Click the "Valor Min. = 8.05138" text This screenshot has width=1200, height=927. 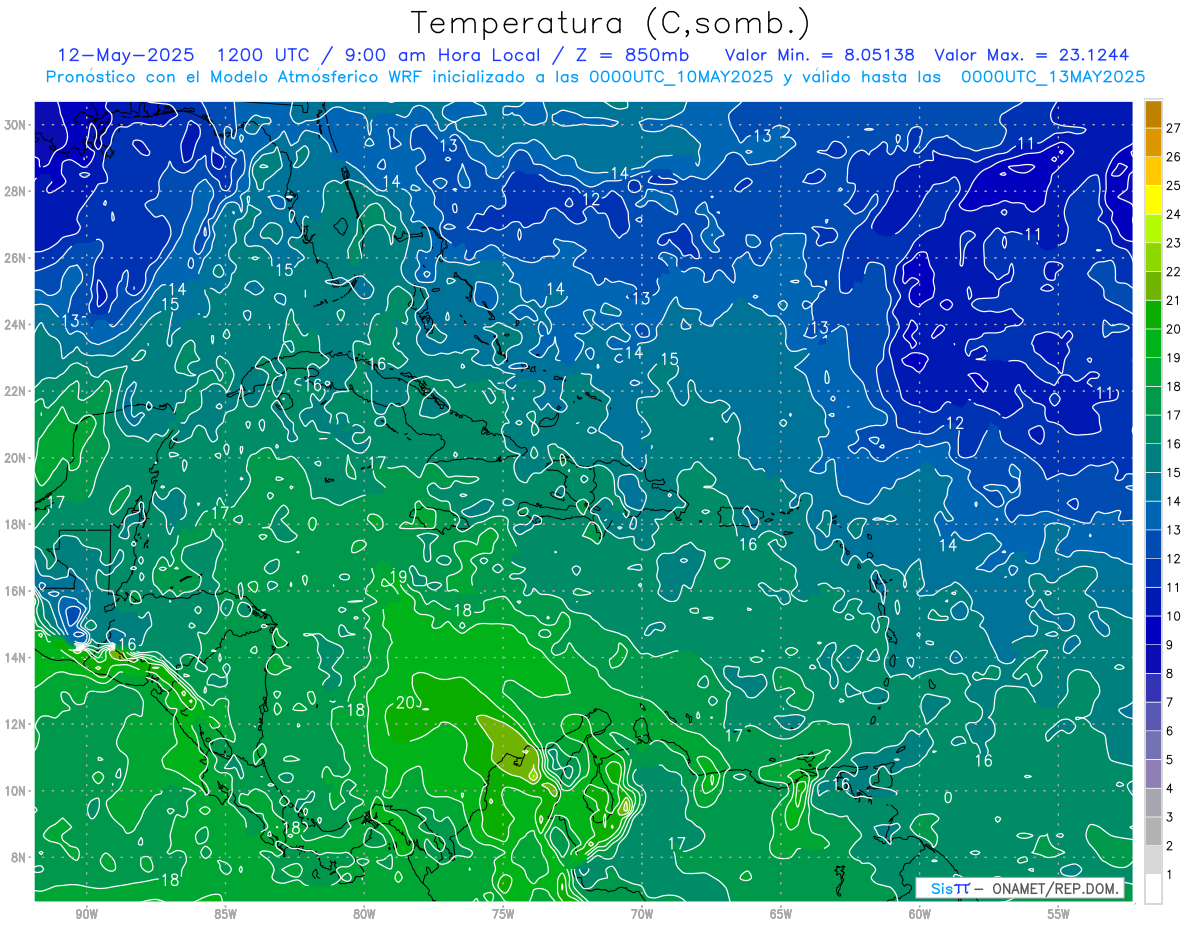[x=820, y=54]
